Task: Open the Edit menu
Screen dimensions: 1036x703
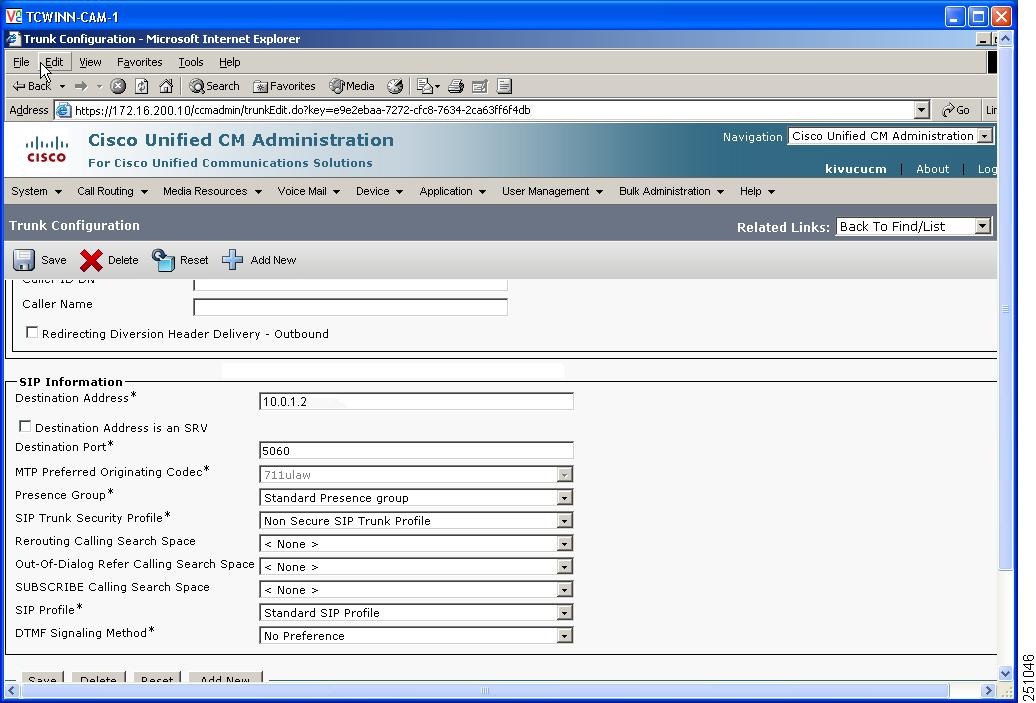Action: (54, 62)
